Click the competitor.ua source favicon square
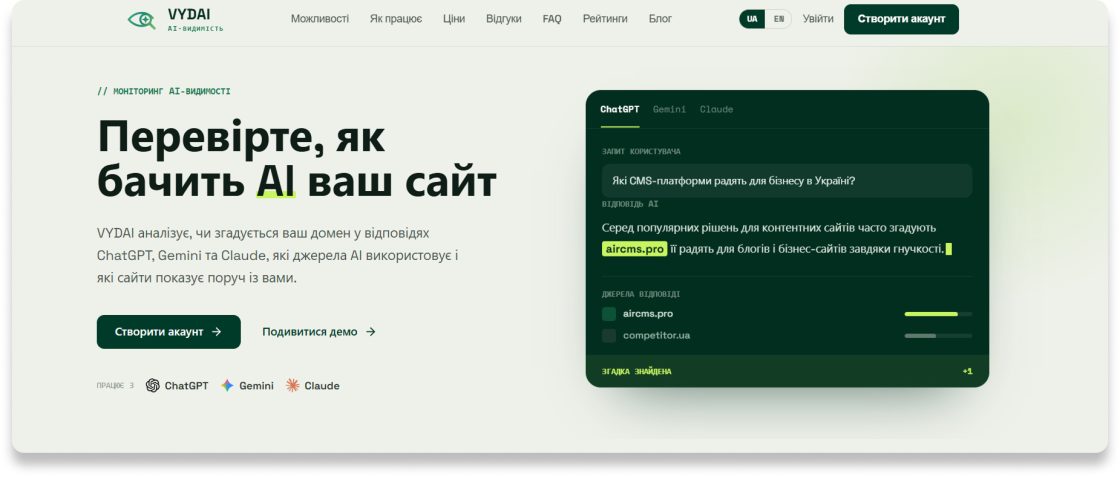Viewport: 1120px width, 477px height. 609,336
